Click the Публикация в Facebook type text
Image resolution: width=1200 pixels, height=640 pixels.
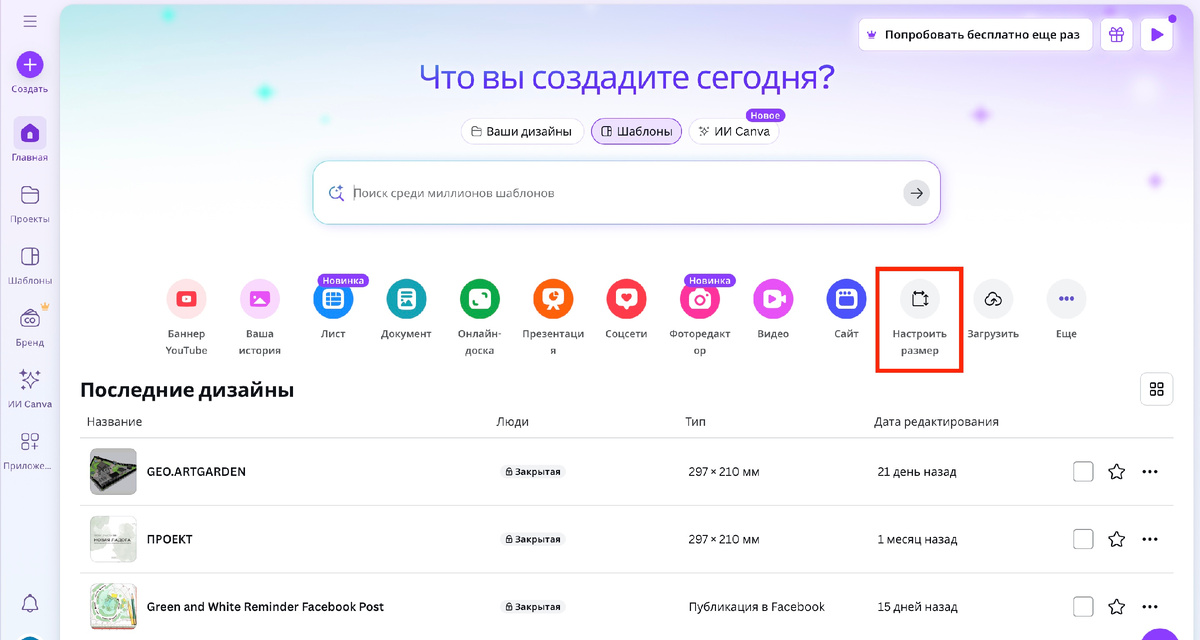757,606
